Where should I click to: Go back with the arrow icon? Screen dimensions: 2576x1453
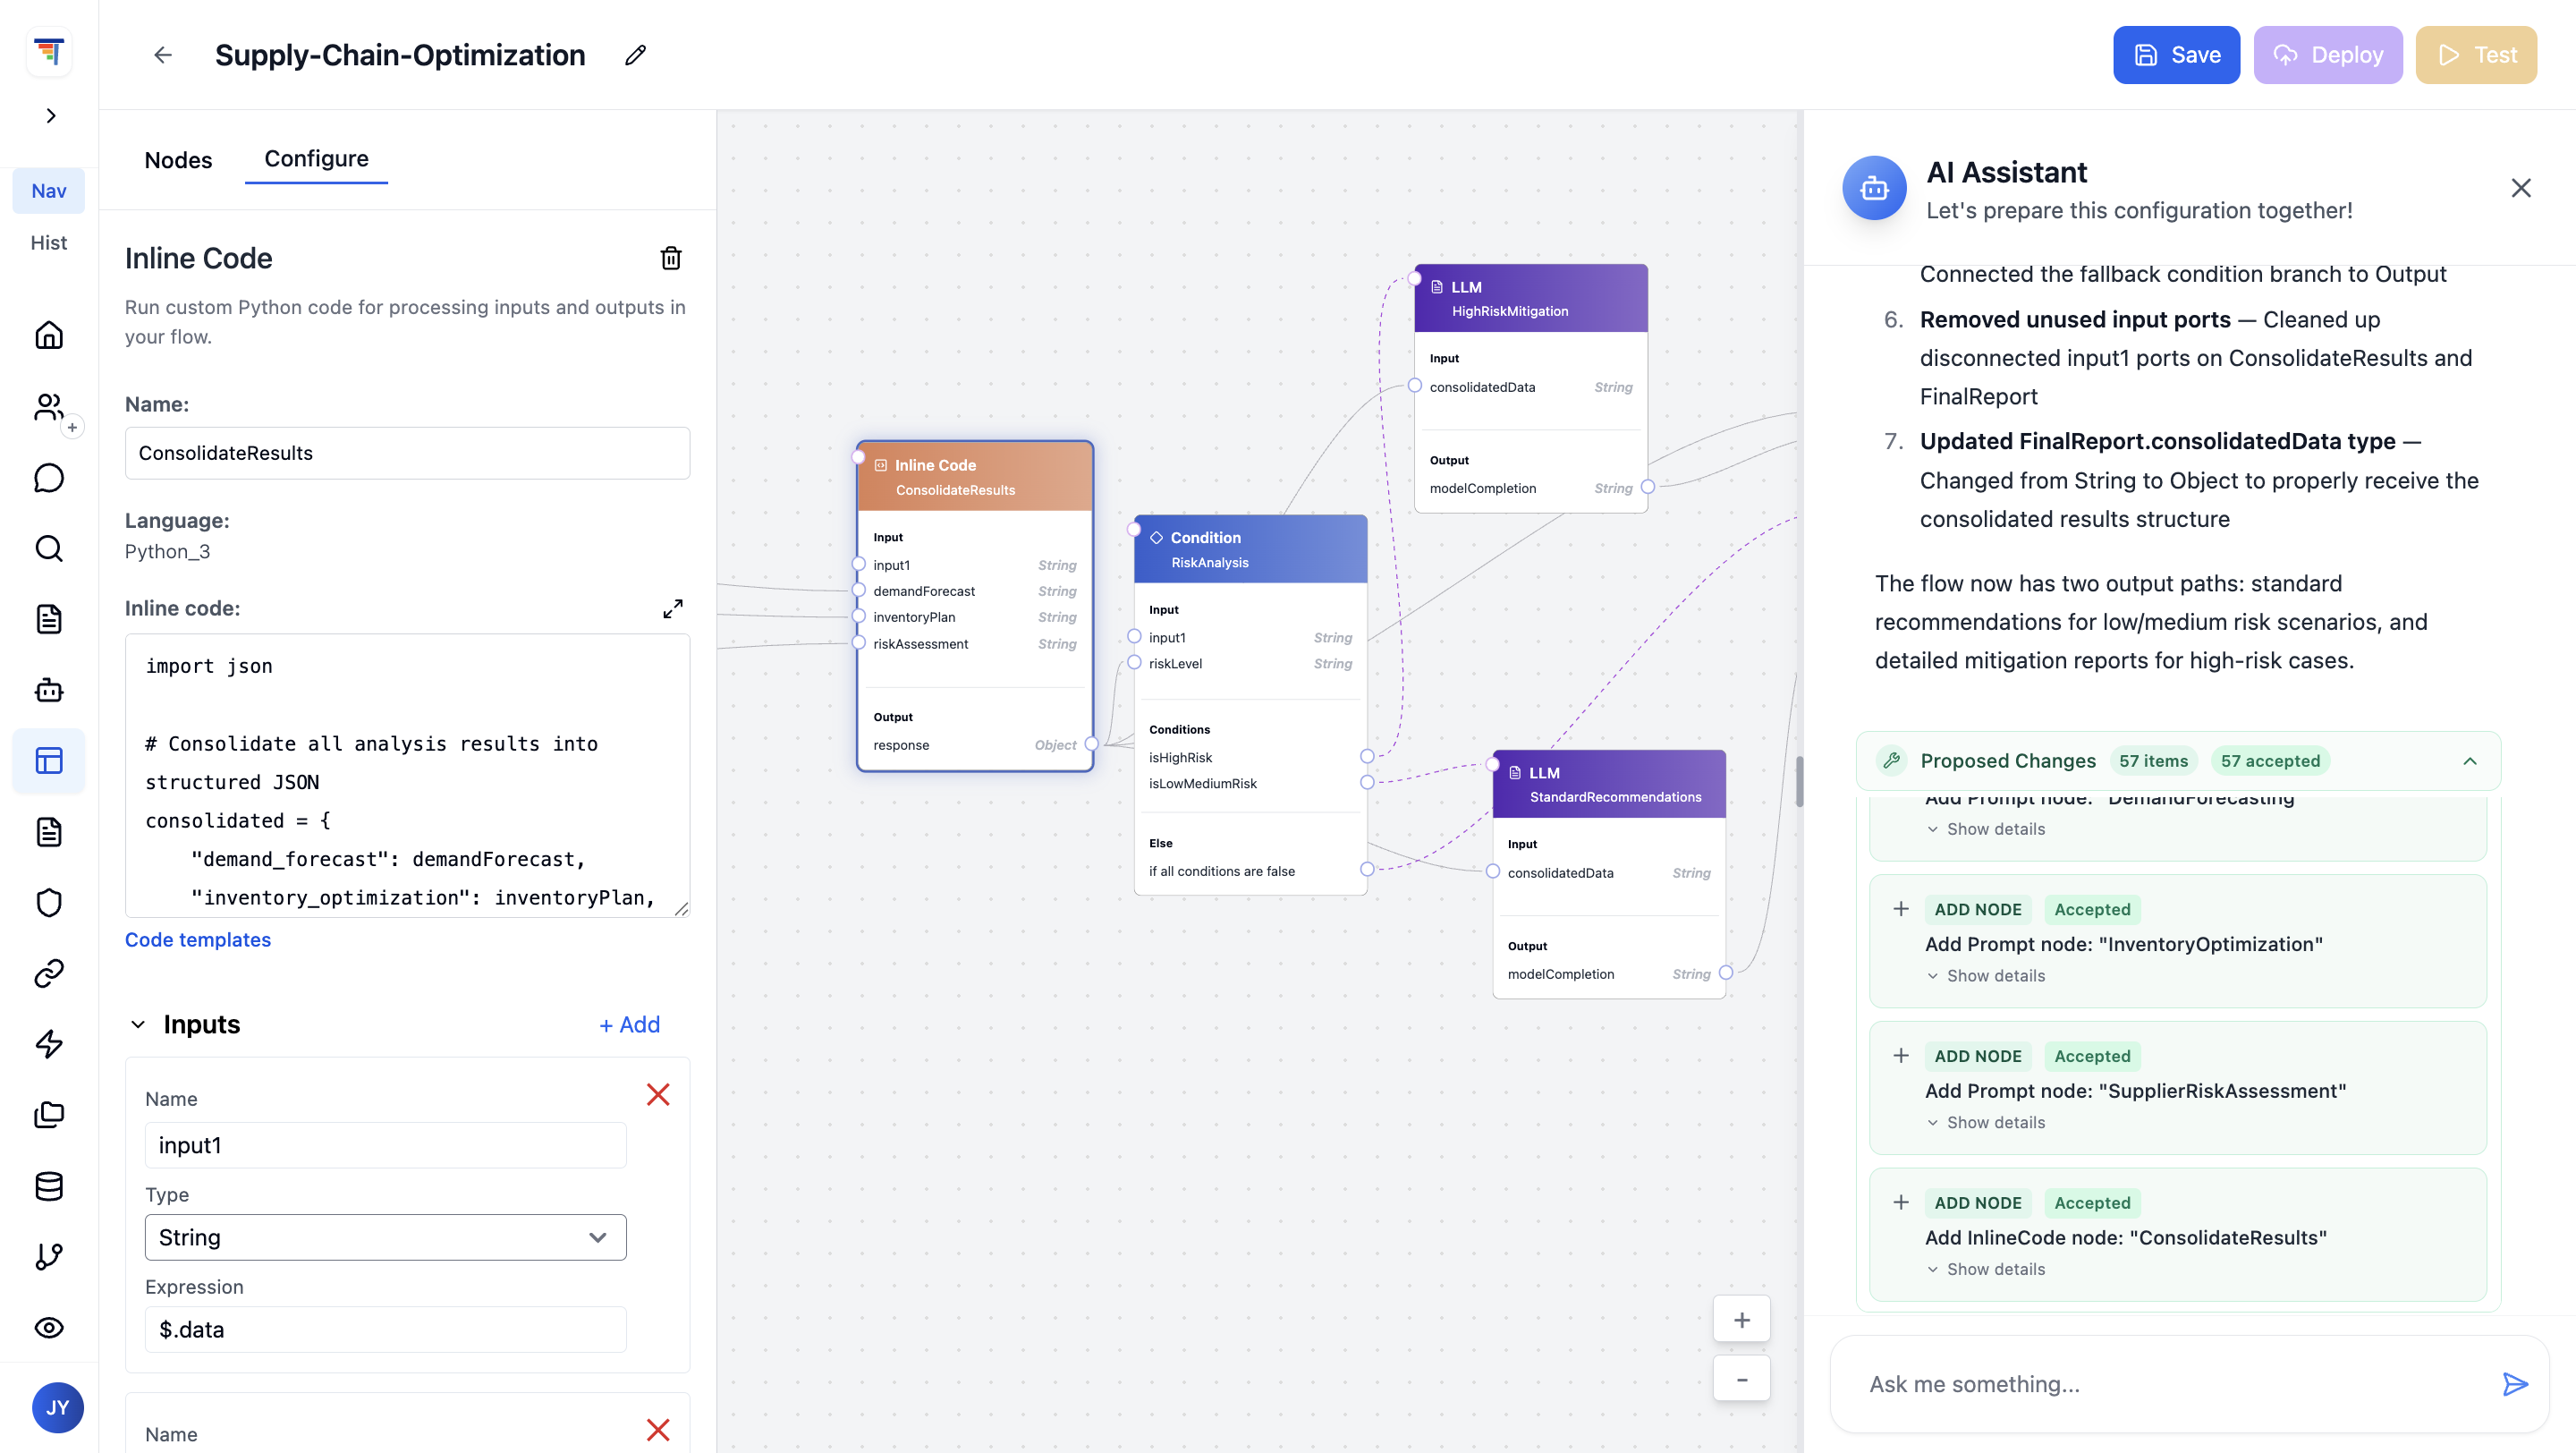pos(163,55)
